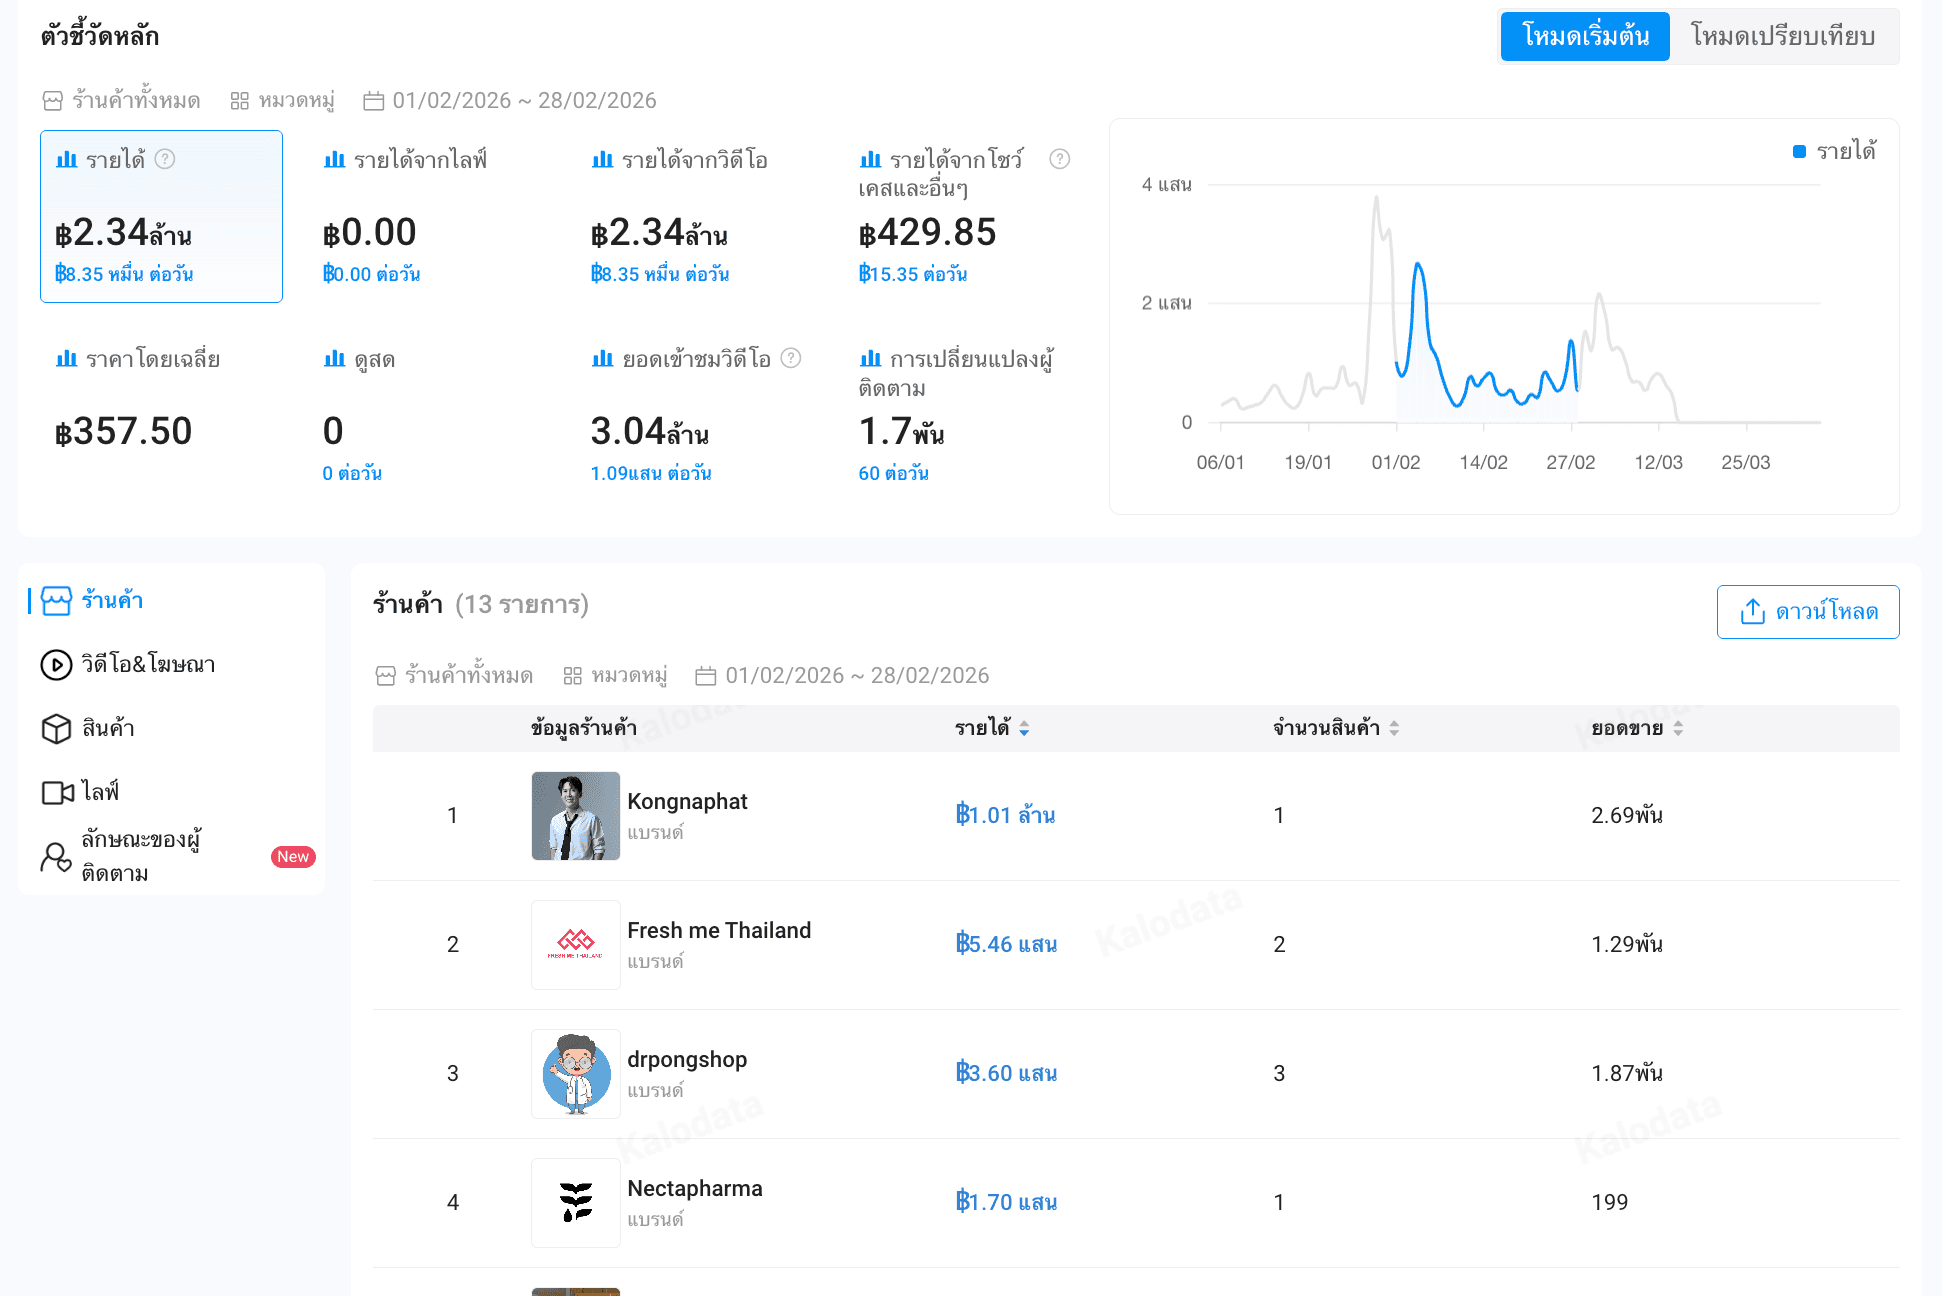Switch to โหมดเริ่มต้น mode tab

(x=1585, y=37)
